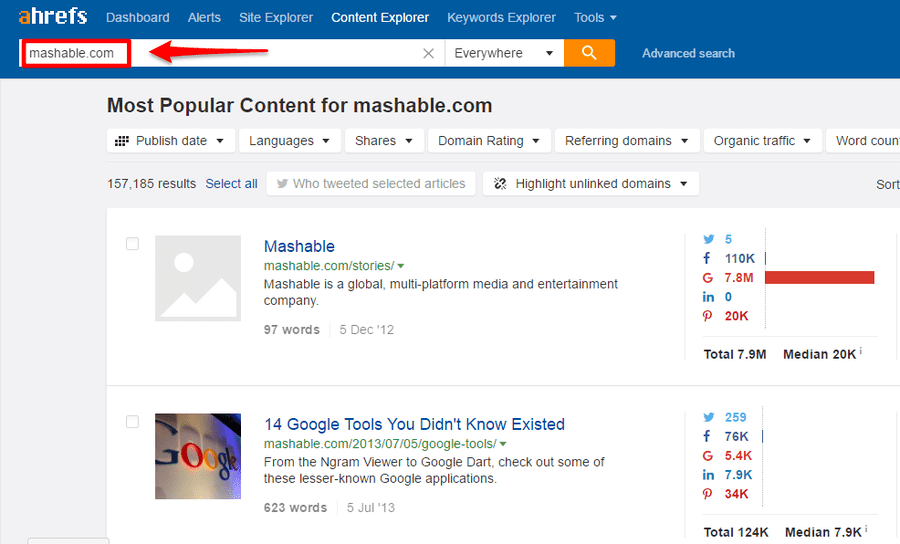Click the Advanced search link
Viewport: 900px width, 544px height.
688,54
